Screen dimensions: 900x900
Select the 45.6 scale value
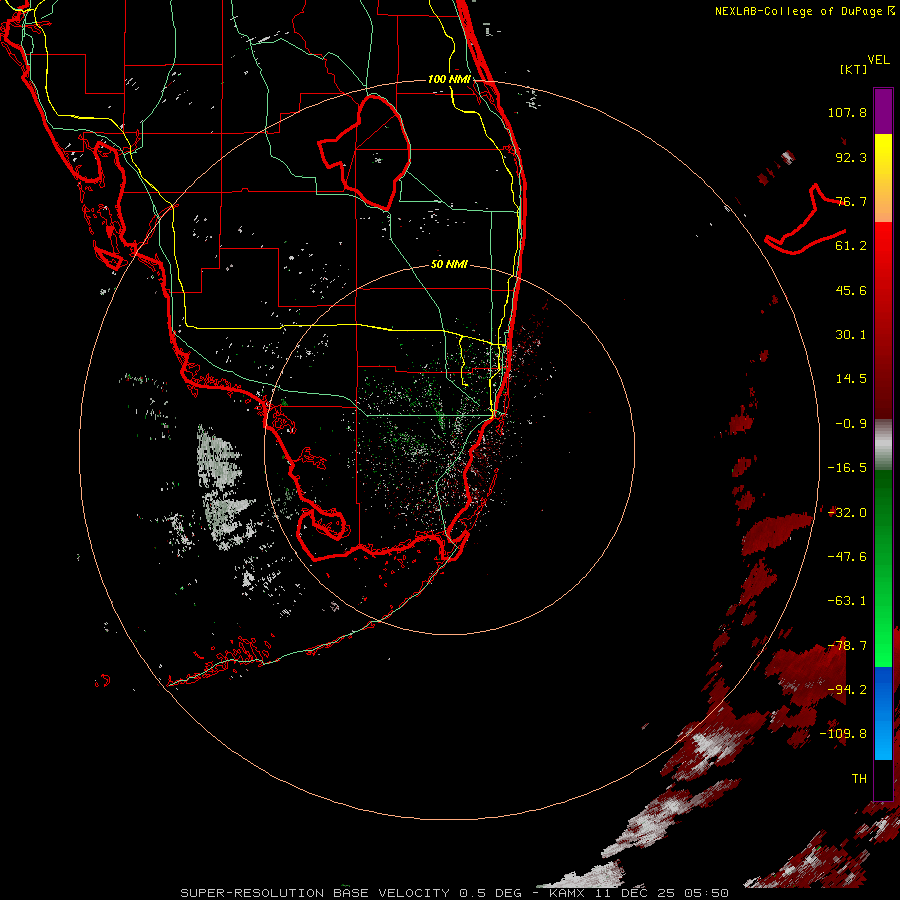851,290
